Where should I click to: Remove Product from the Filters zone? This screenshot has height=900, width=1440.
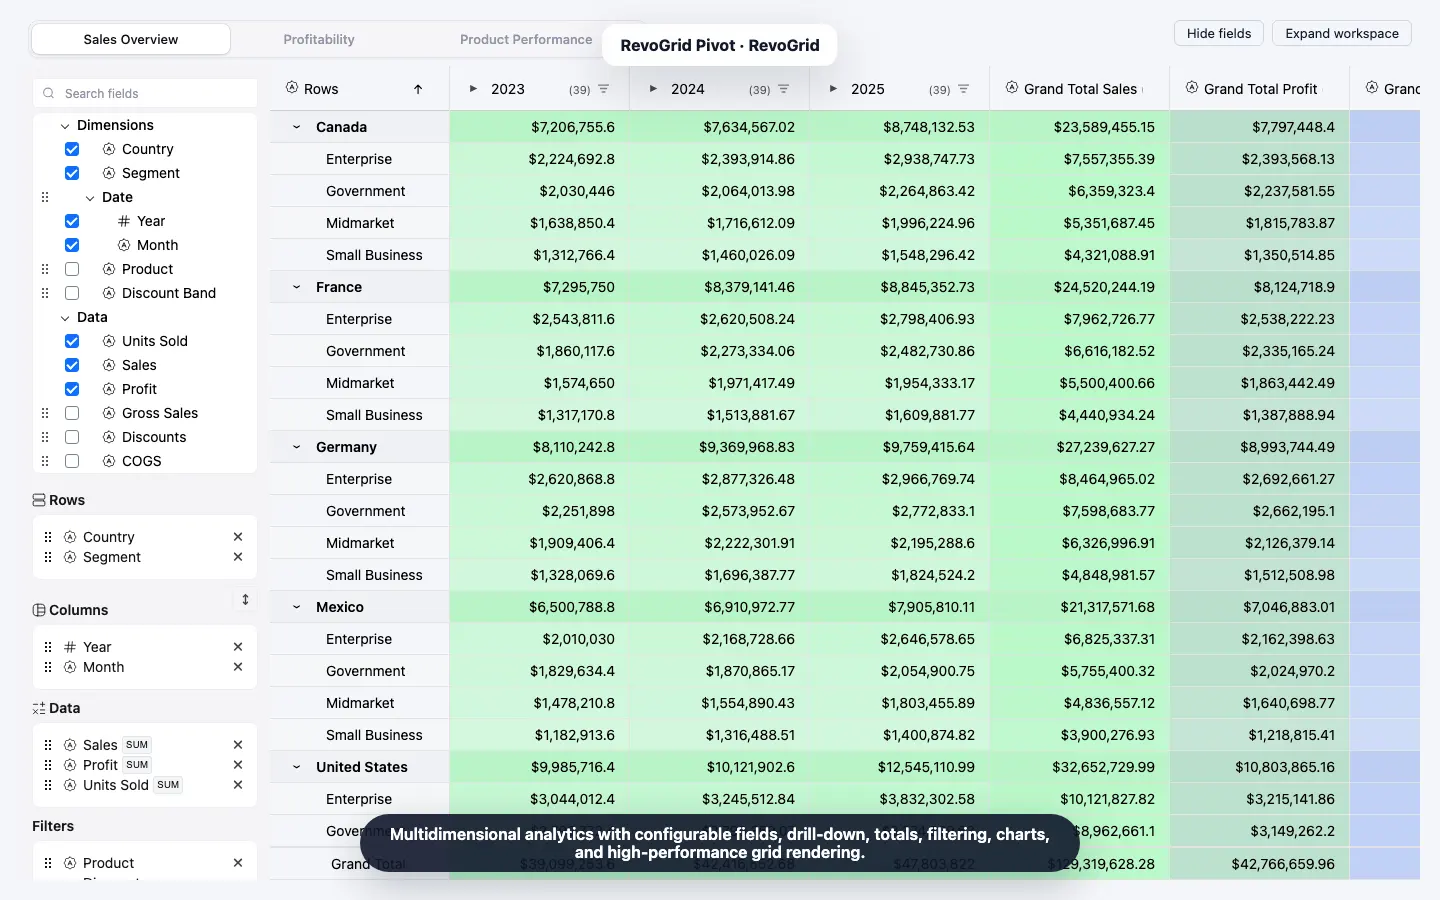[238, 863]
